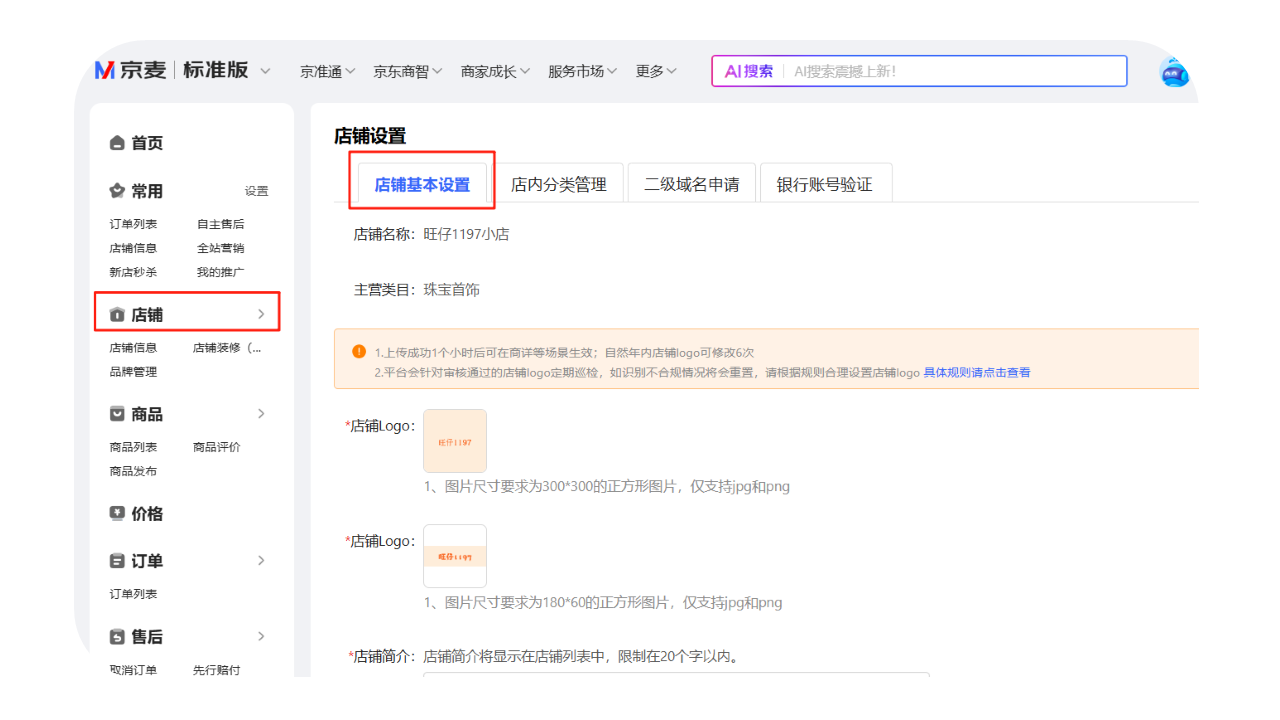Expand the 标准版 version switcher arrow
Image resolution: width=1280 pixels, height=720 pixels.
265,71
